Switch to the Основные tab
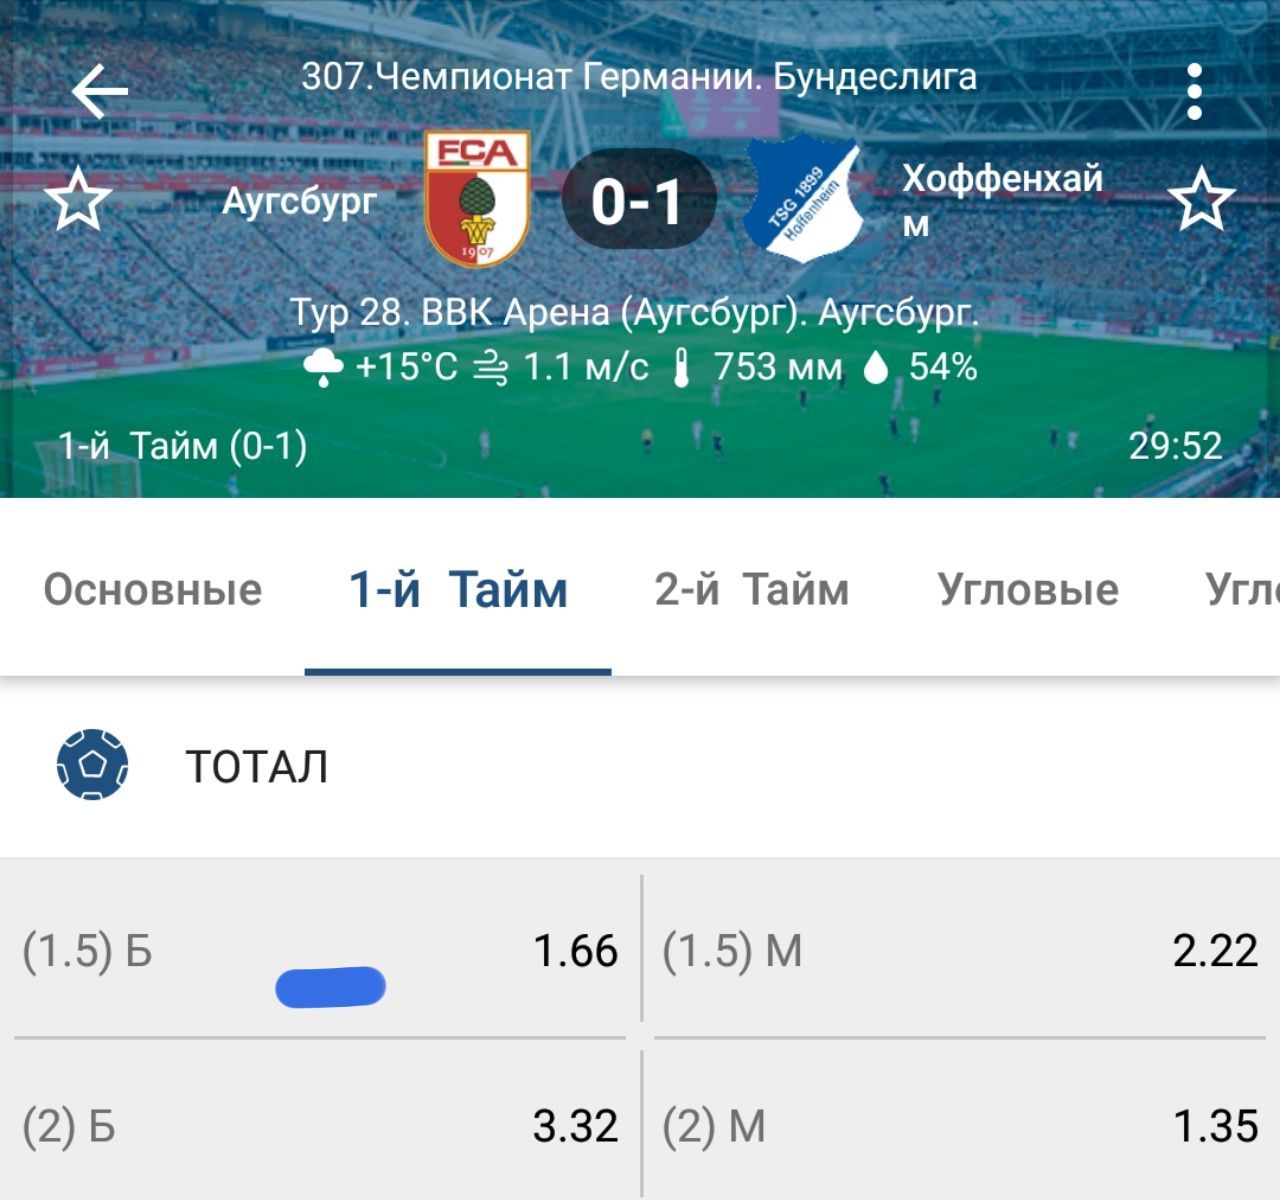Image resolution: width=1280 pixels, height=1200 pixels. tap(152, 589)
